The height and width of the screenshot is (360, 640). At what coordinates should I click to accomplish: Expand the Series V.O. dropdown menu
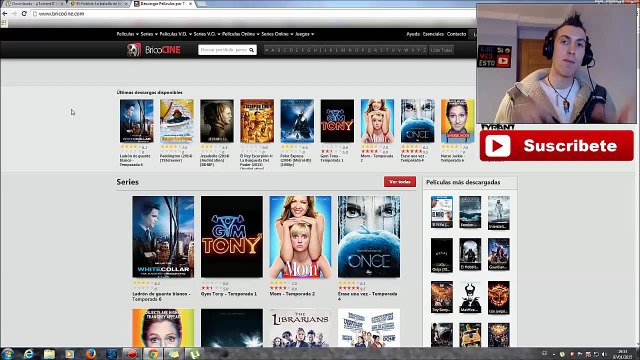tap(207, 34)
